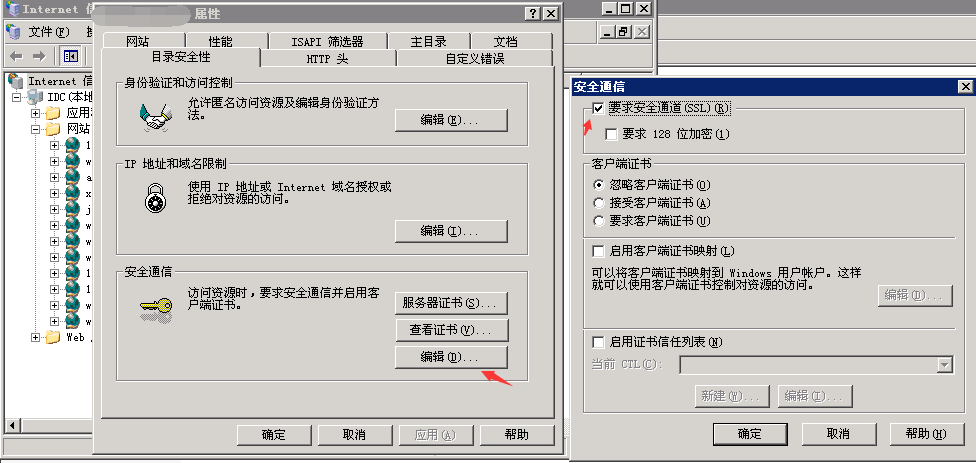Click the back arrow toolbar icon
This screenshot has width=976, height=463.
point(16,57)
